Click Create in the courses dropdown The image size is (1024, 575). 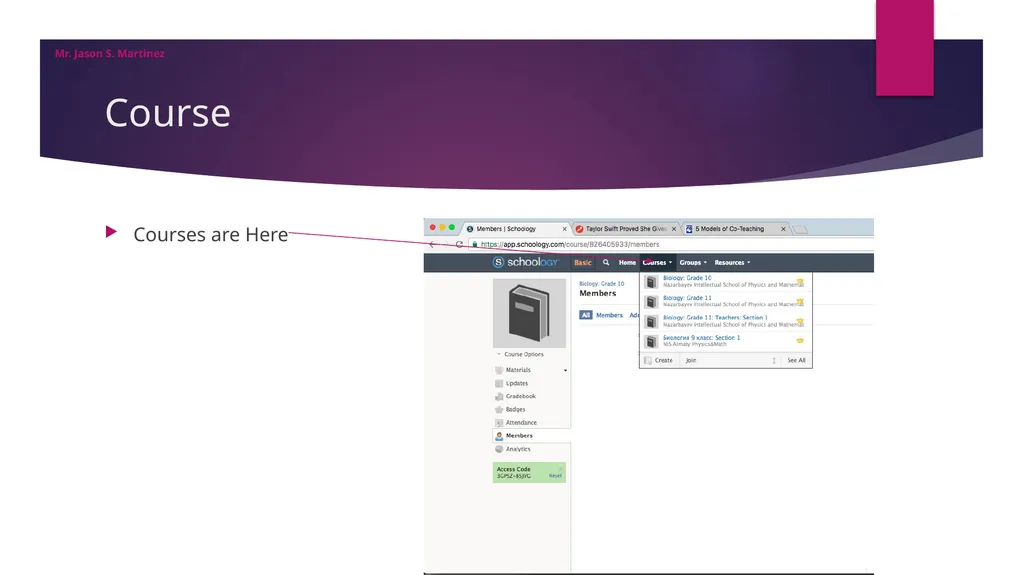click(664, 361)
